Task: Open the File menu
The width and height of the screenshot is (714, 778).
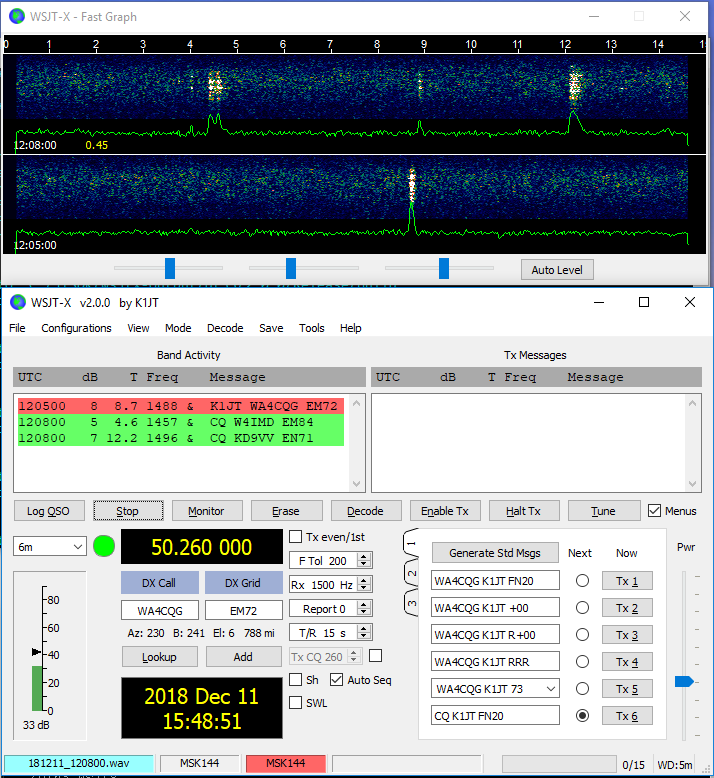Action: (x=17, y=328)
